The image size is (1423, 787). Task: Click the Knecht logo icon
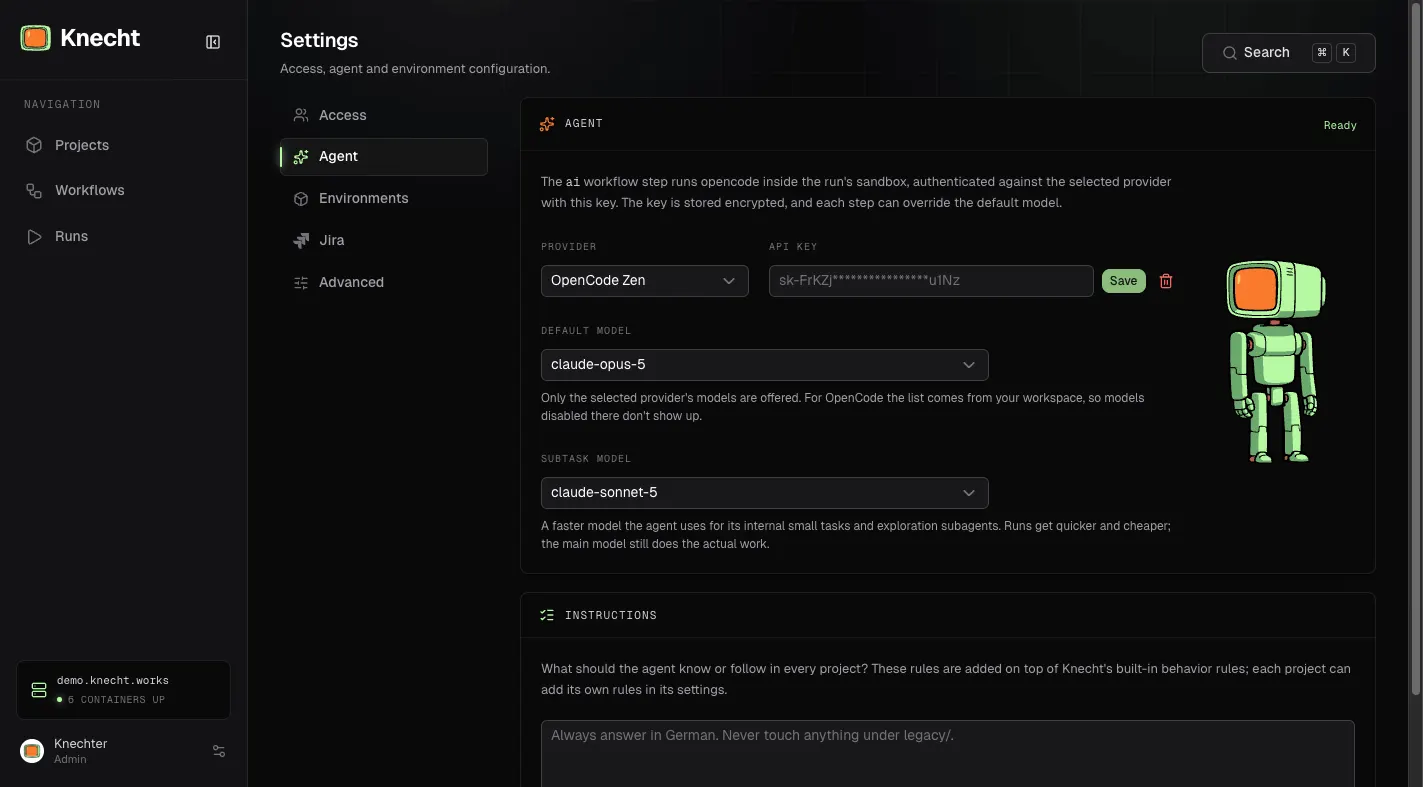click(x=35, y=39)
